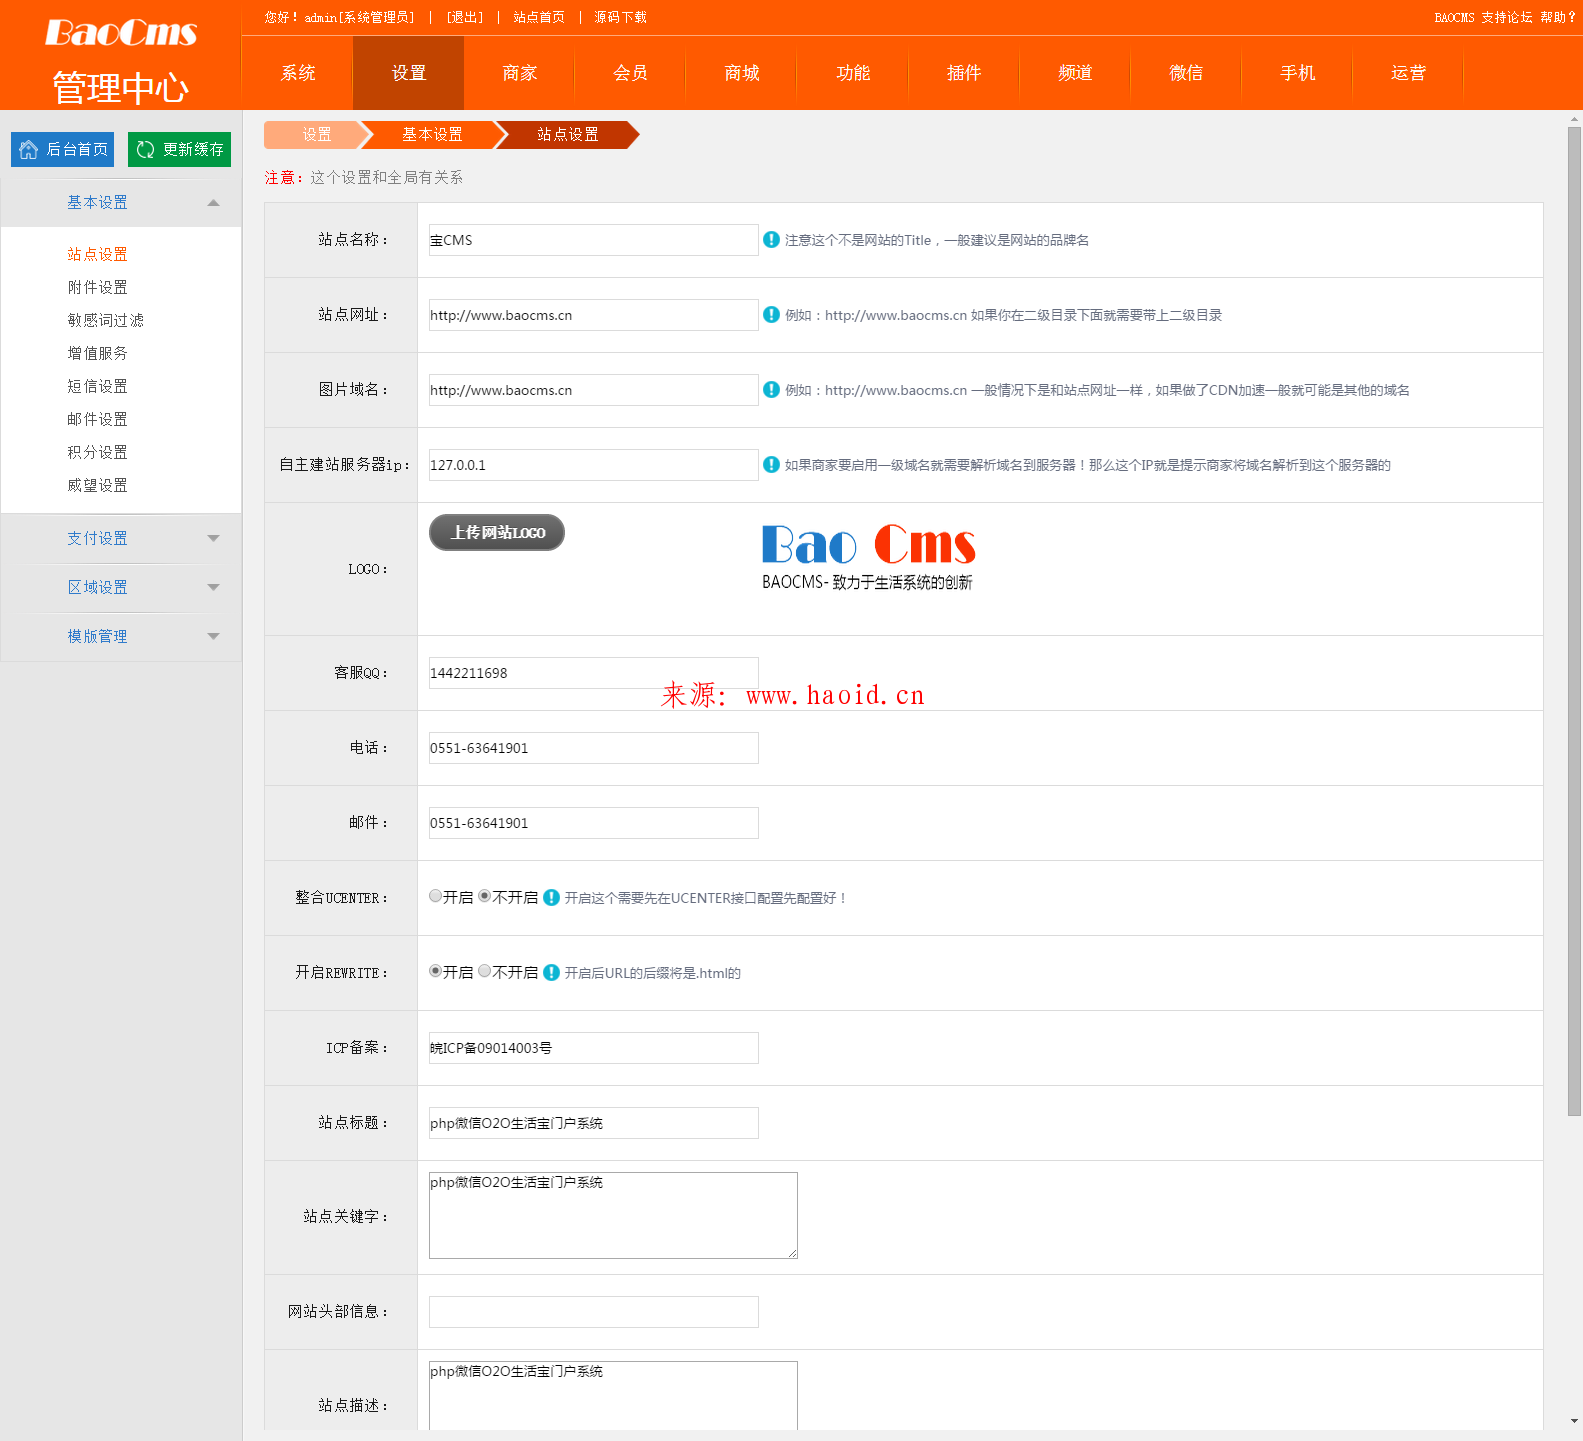Expand the 模版管理 sidebar section arrow
Screen dimensions: 1583x1441
coord(213,636)
